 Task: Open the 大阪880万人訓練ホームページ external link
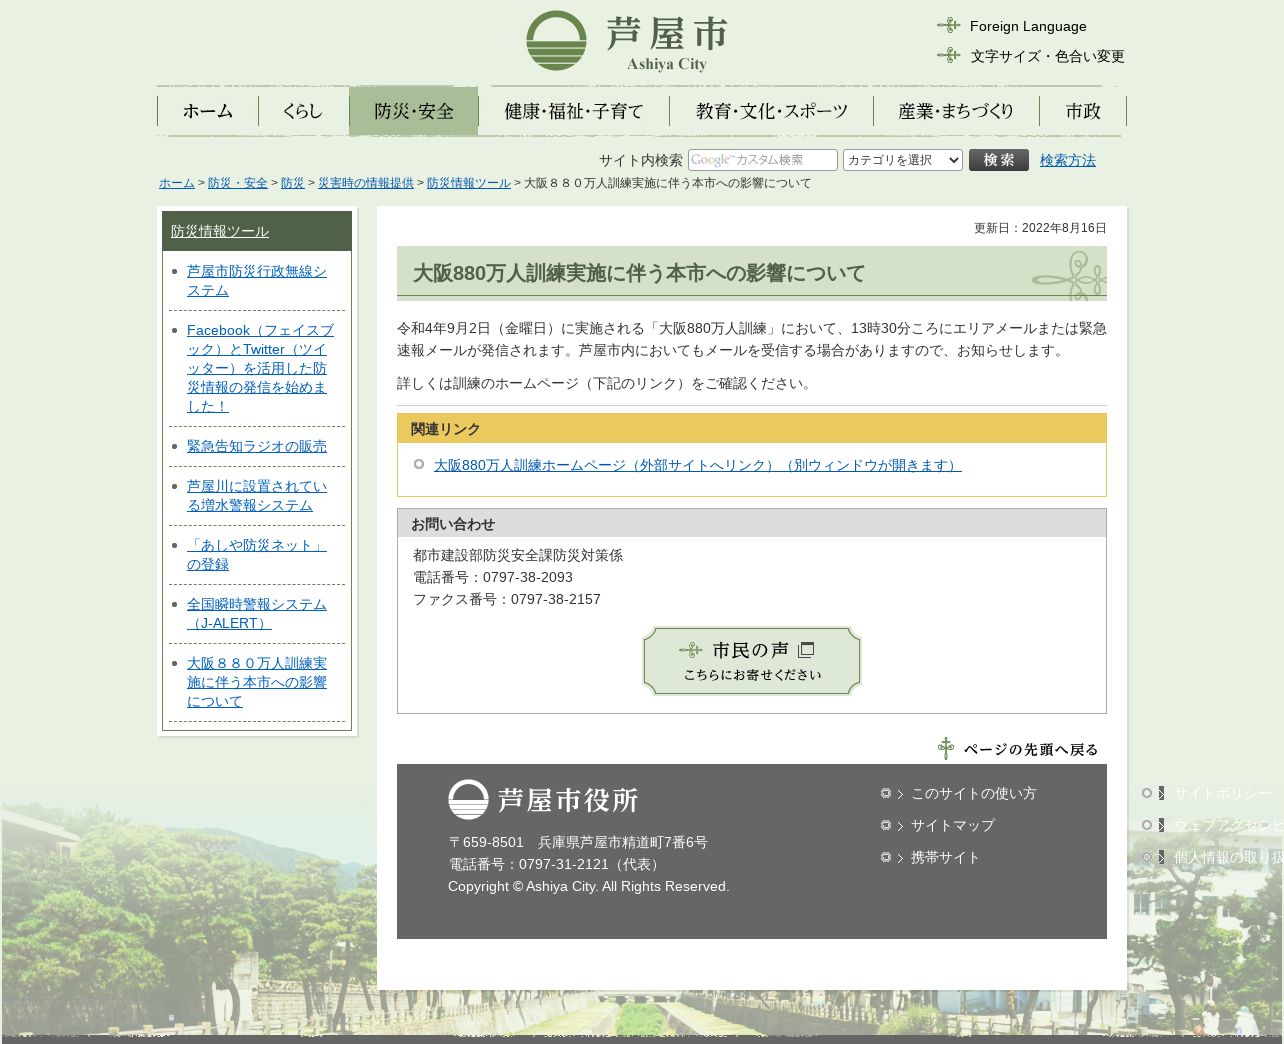(698, 465)
